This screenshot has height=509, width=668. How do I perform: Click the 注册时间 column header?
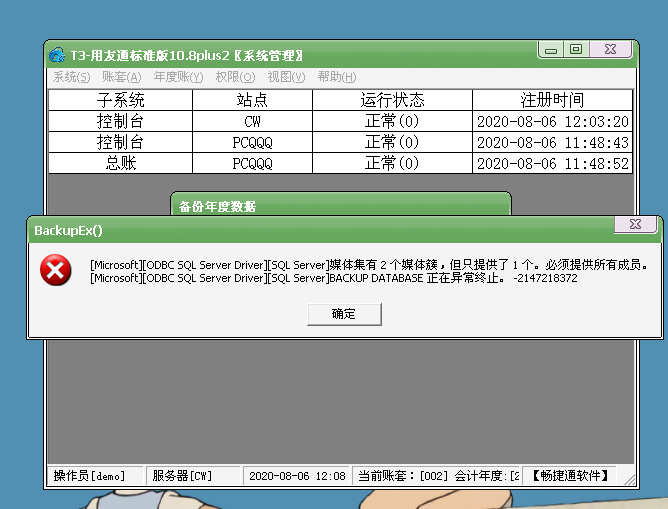[552, 100]
